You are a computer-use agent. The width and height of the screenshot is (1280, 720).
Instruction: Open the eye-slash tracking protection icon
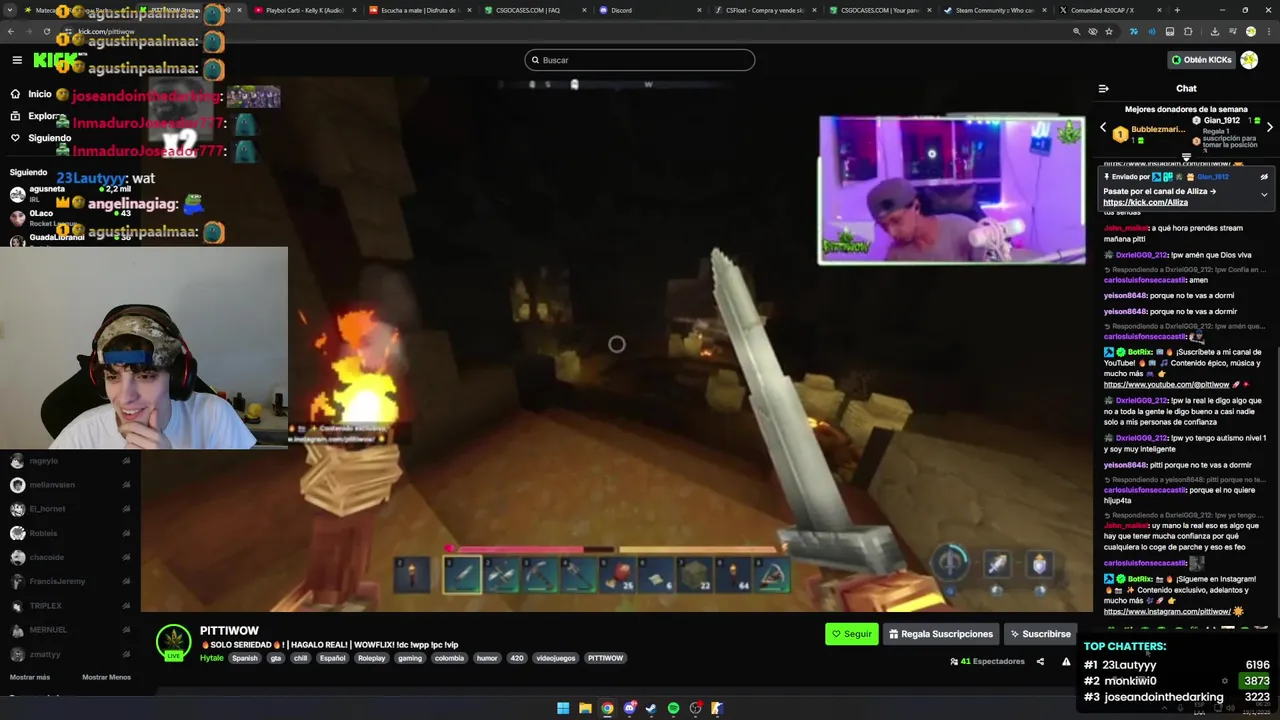[1093, 32]
